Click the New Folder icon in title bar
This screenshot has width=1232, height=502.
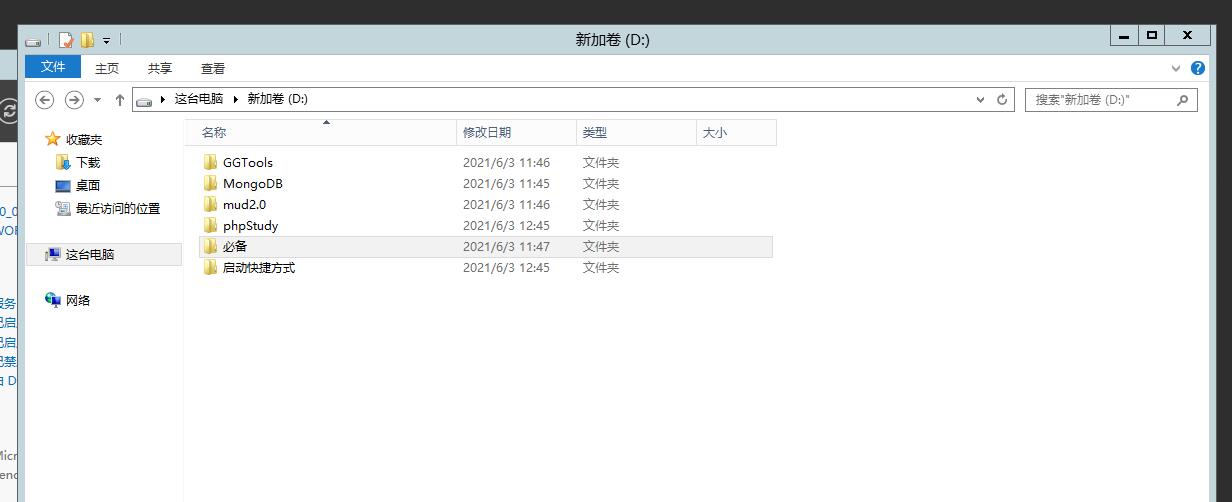tap(87, 40)
